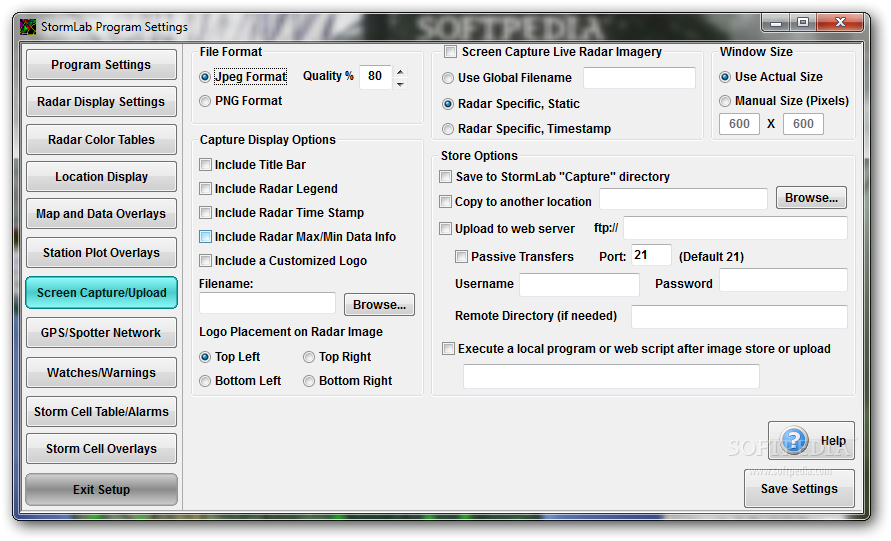Enable Execute a local program checkbox
Image resolution: width=891 pixels, height=541 pixels.
pos(448,349)
